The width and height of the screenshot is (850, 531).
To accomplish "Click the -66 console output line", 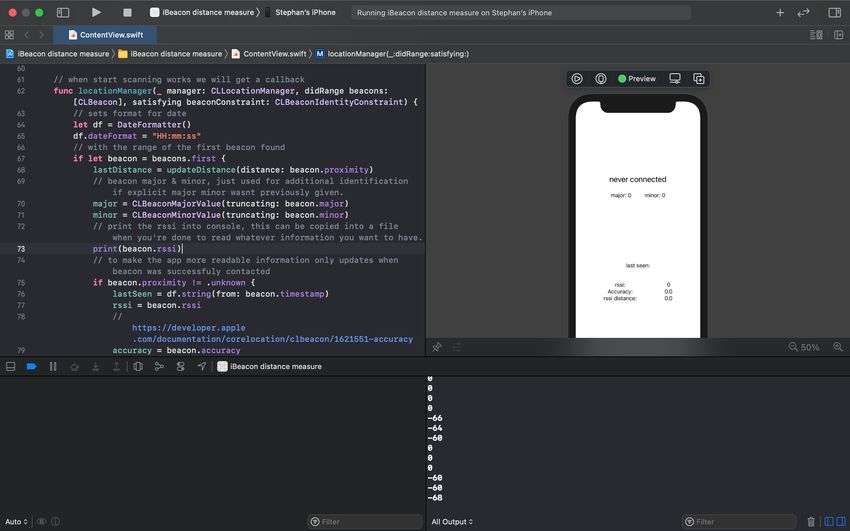I will coord(435,418).
